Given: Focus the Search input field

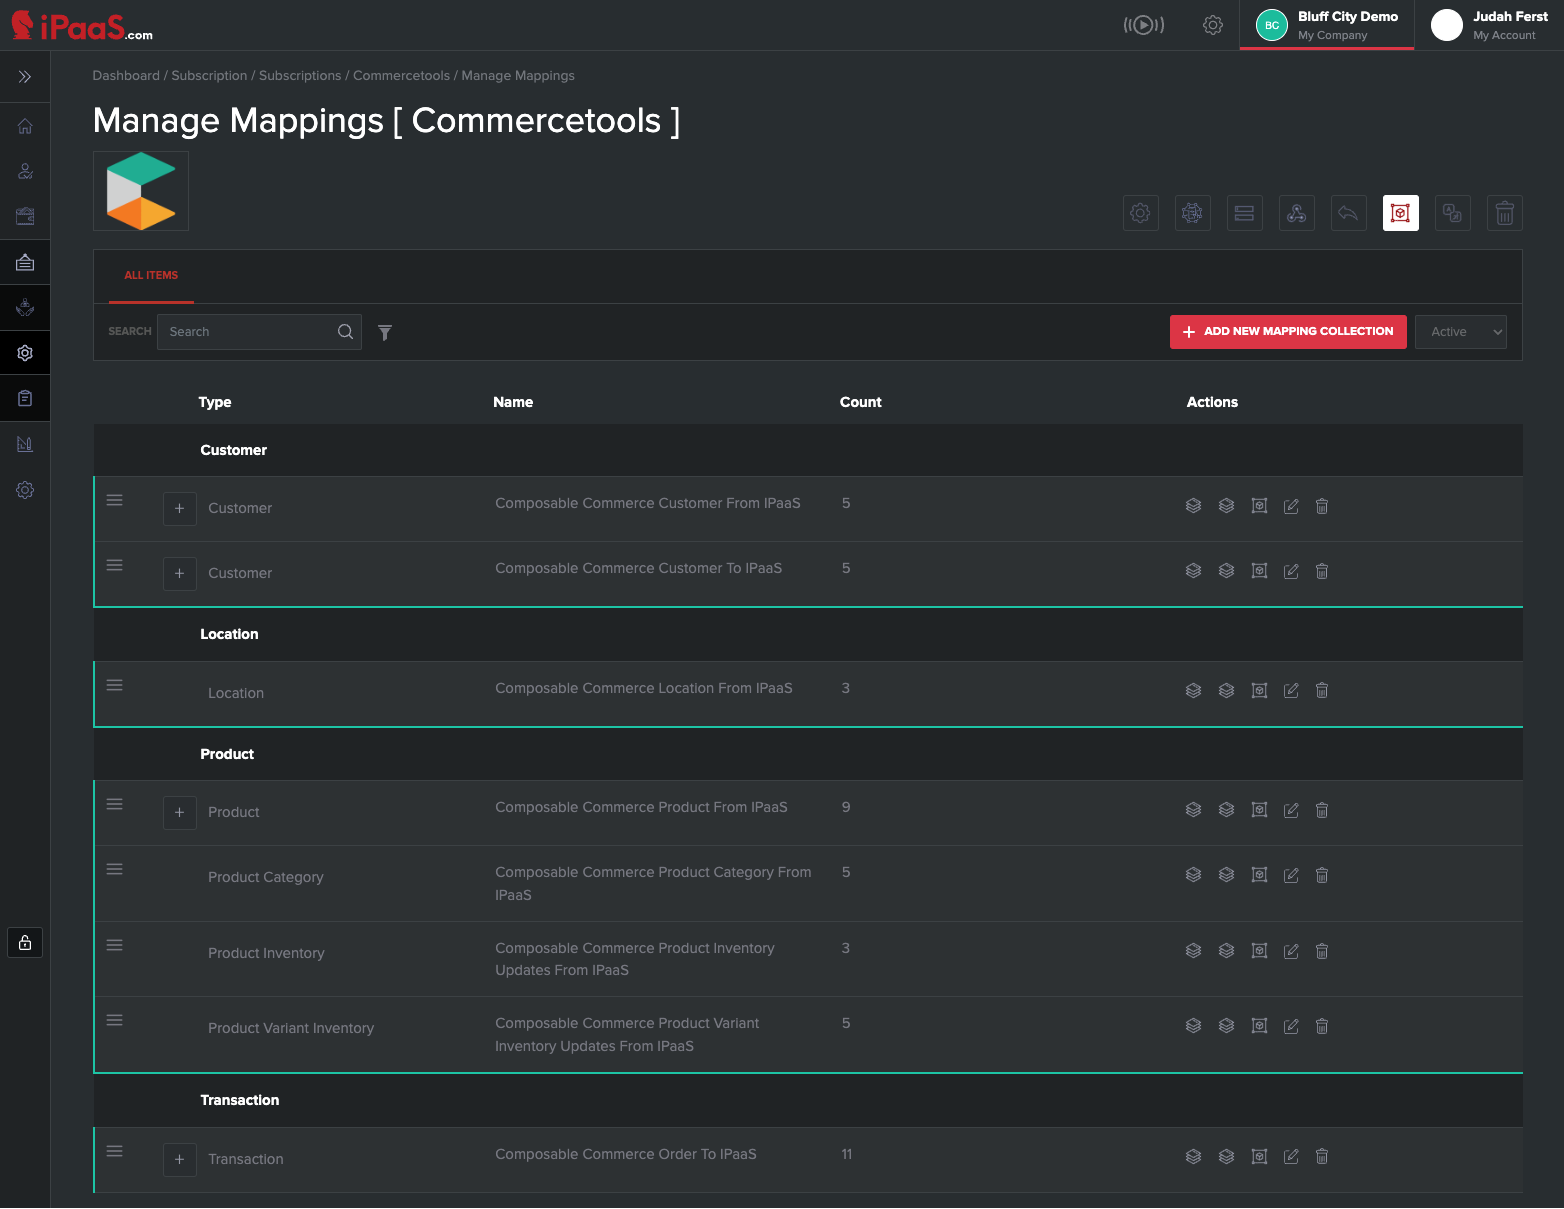Looking at the screenshot, I should pos(259,332).
